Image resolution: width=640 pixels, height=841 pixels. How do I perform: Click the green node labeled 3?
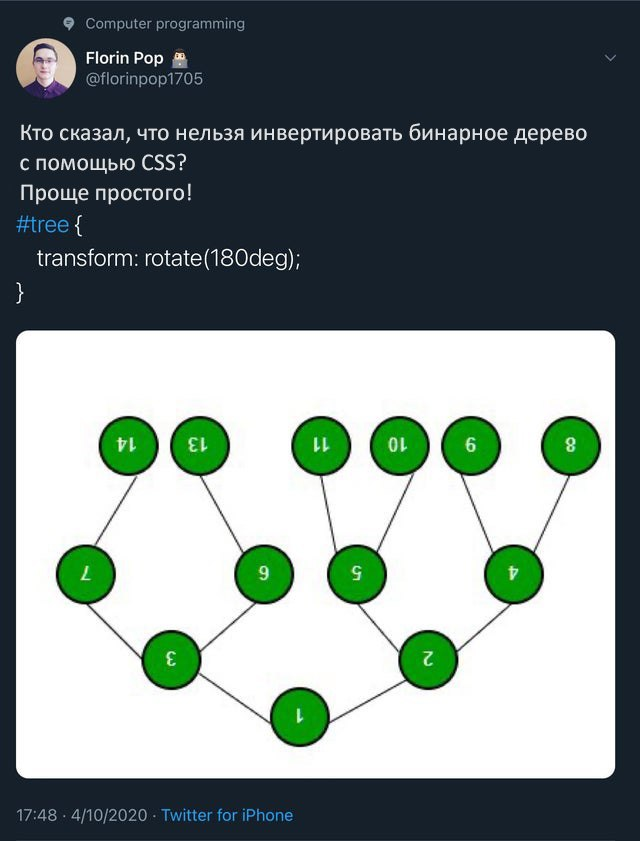[171, 660]
